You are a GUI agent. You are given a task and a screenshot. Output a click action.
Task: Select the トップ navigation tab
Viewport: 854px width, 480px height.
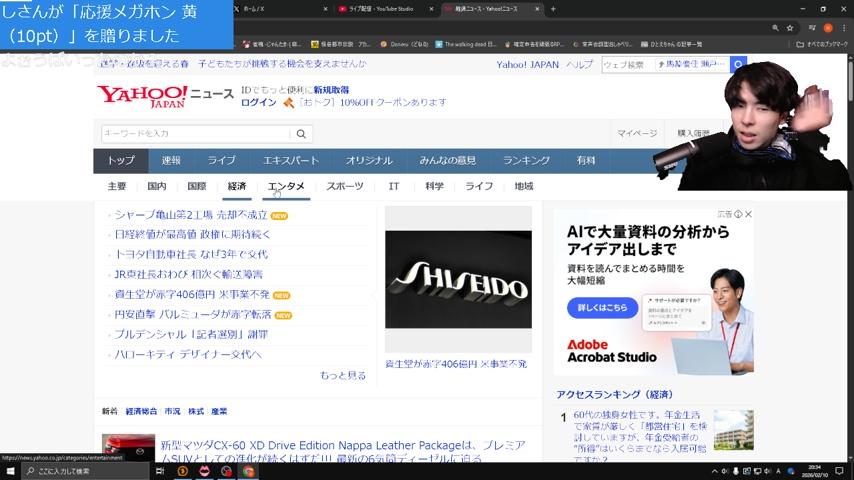[x=121, y=160]
